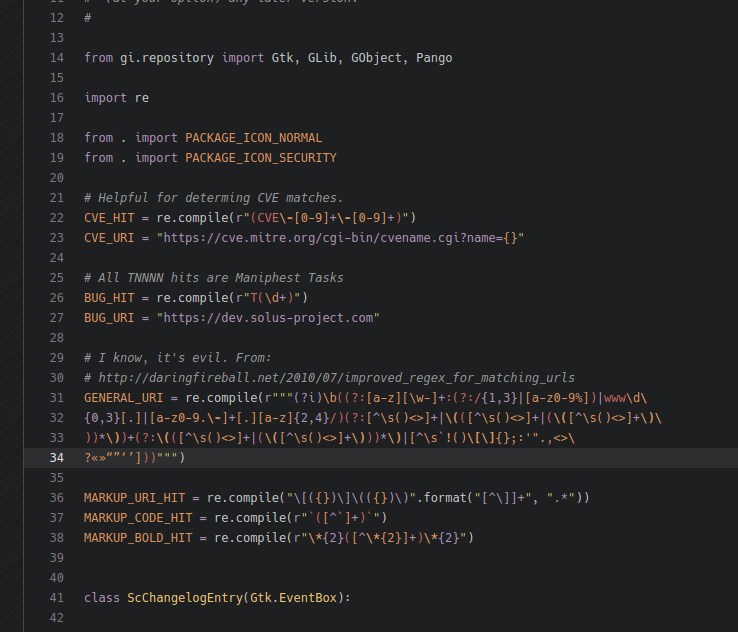
Task: Click comment 'All TNNNN hits are Maniphest Tasks'
Action: pos(214,278)
